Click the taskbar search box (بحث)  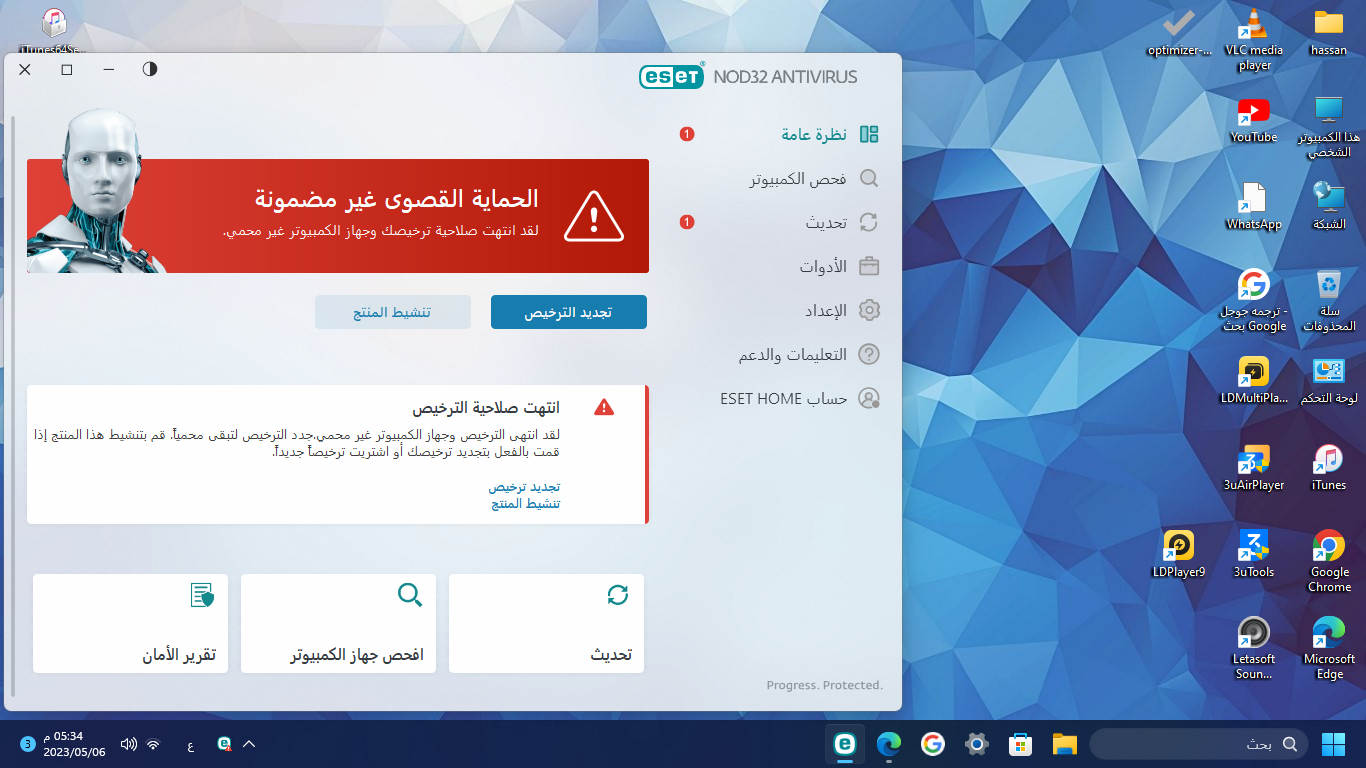1199,744
